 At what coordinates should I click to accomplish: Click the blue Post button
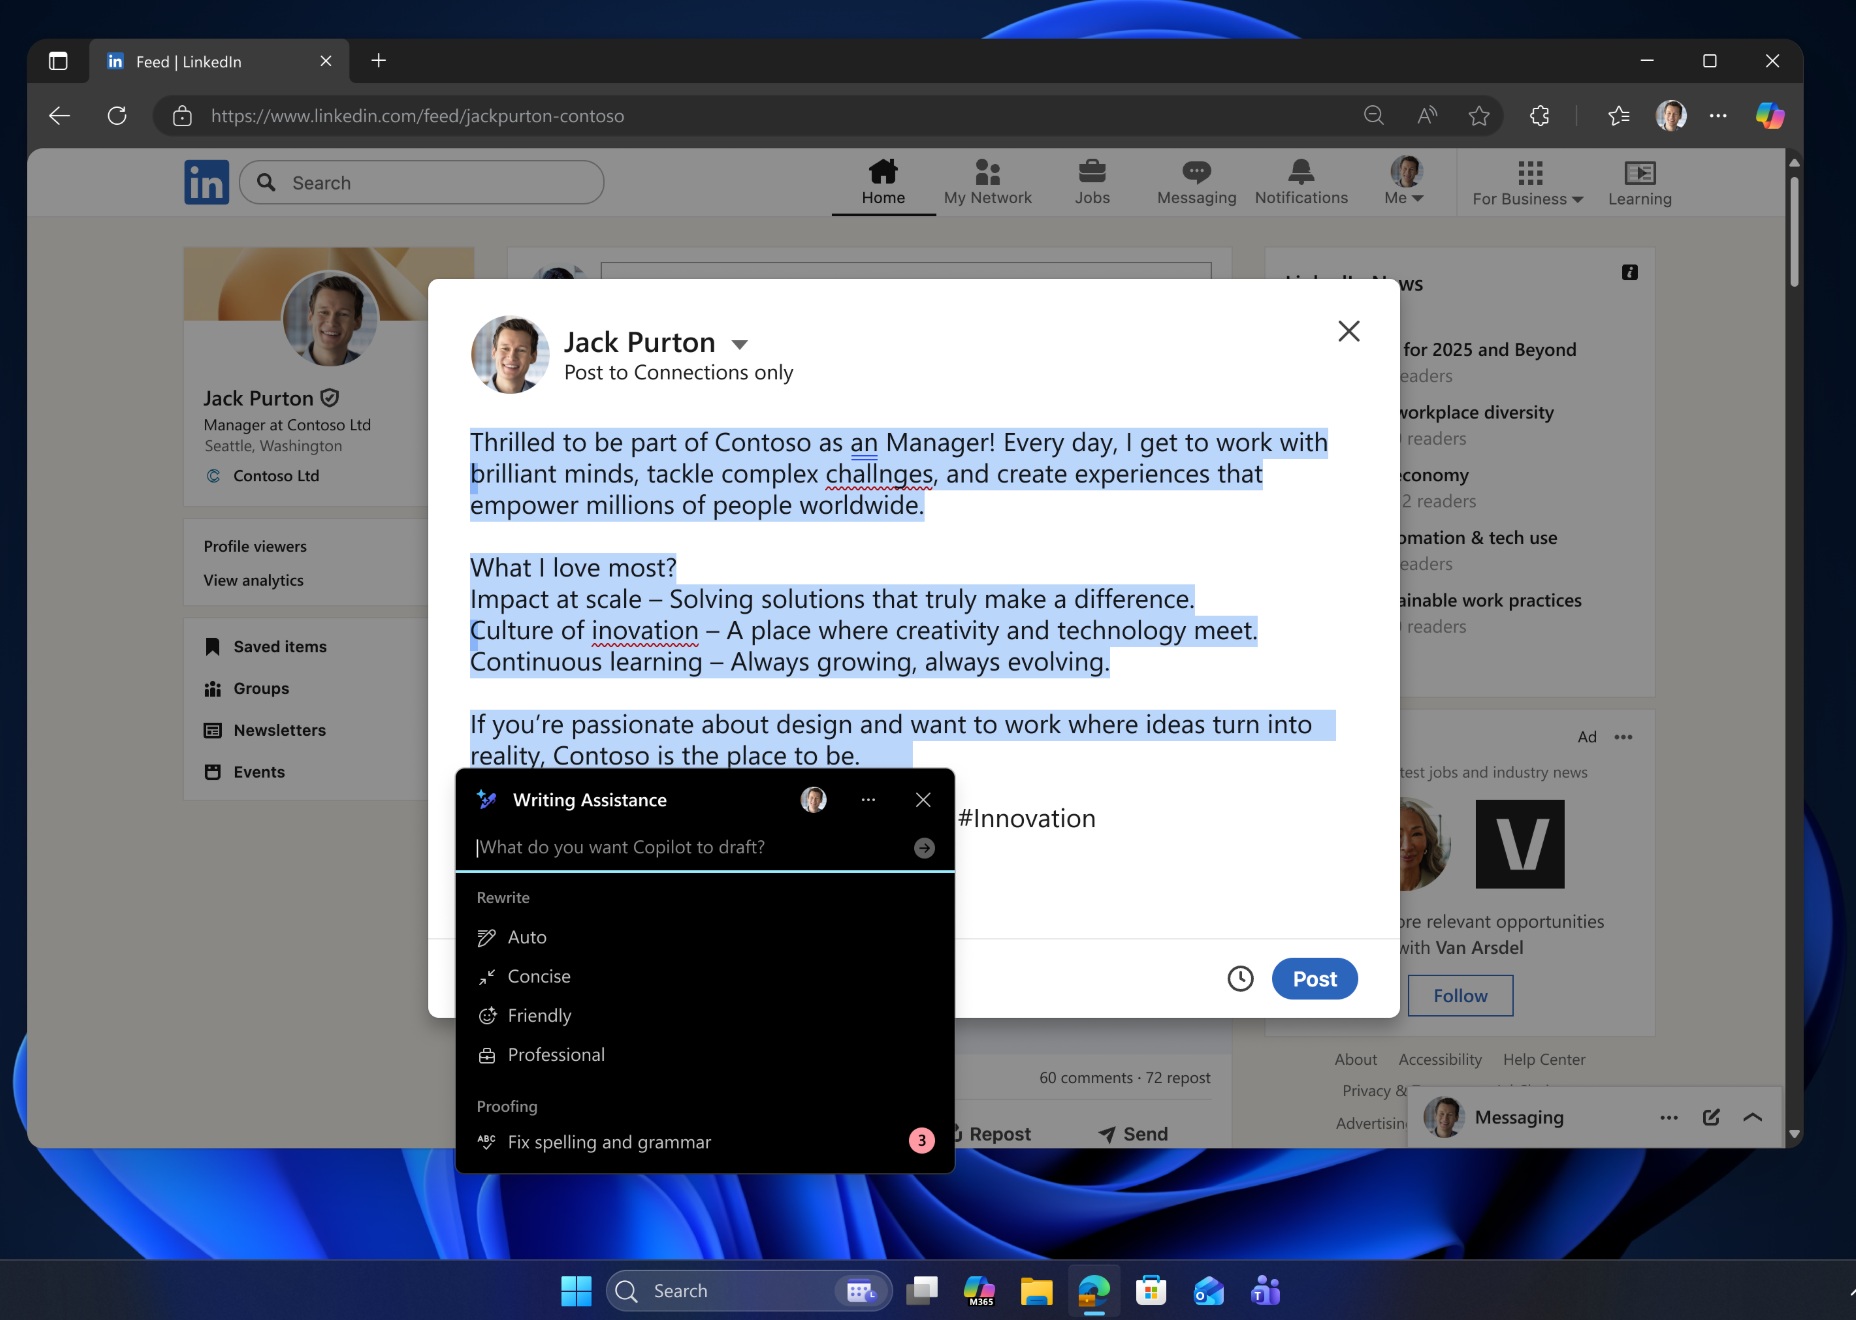coord(1314,979)
